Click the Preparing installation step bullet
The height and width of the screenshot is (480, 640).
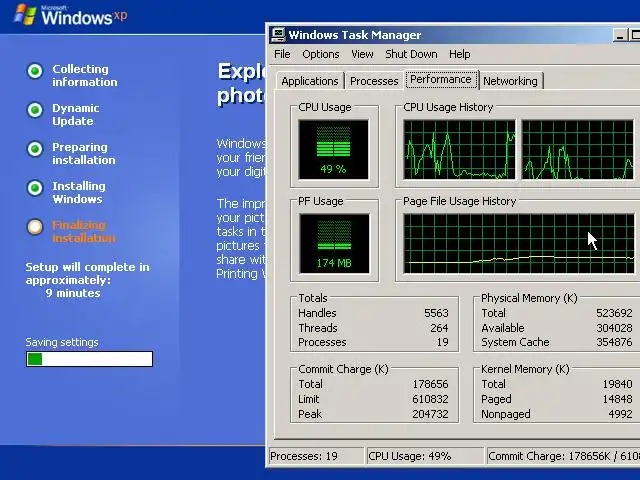[x=35, y=149]
